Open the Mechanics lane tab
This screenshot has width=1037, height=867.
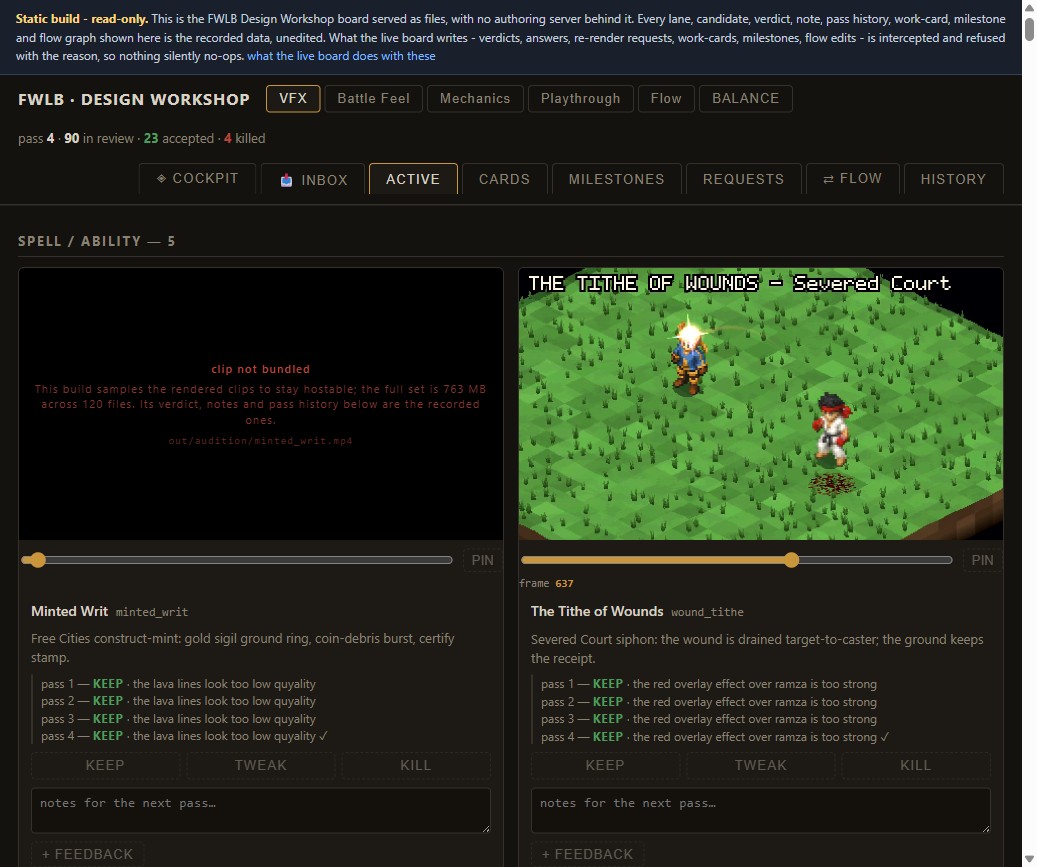(475, 99)
